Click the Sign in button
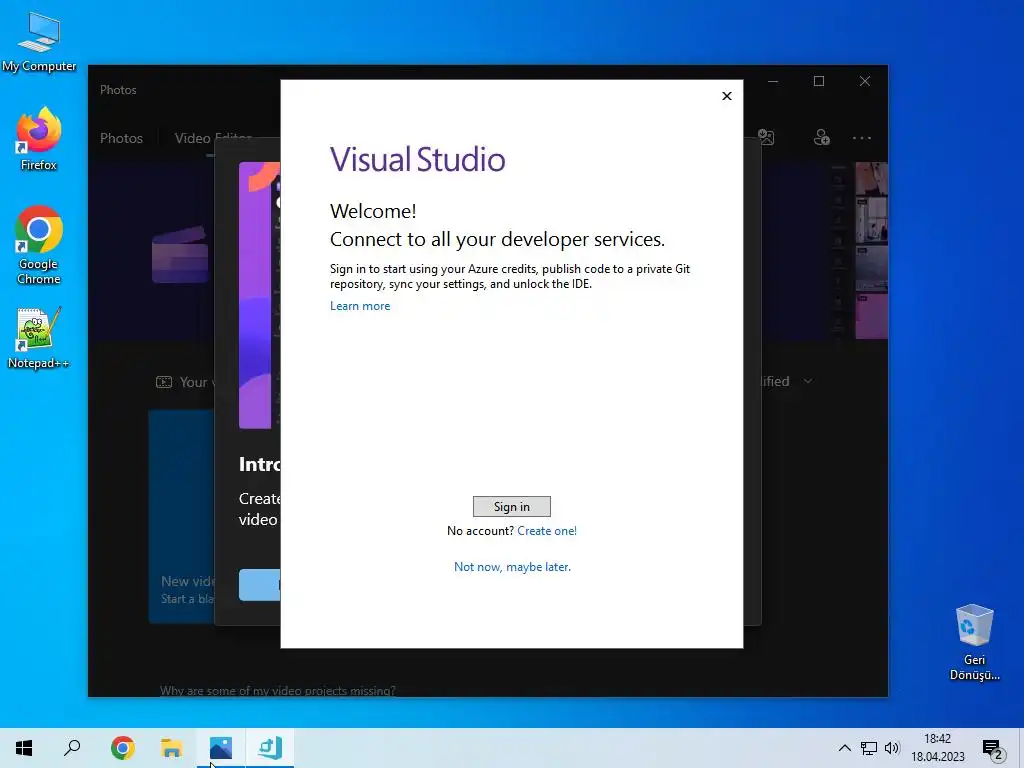 click(x=511, y=506)
